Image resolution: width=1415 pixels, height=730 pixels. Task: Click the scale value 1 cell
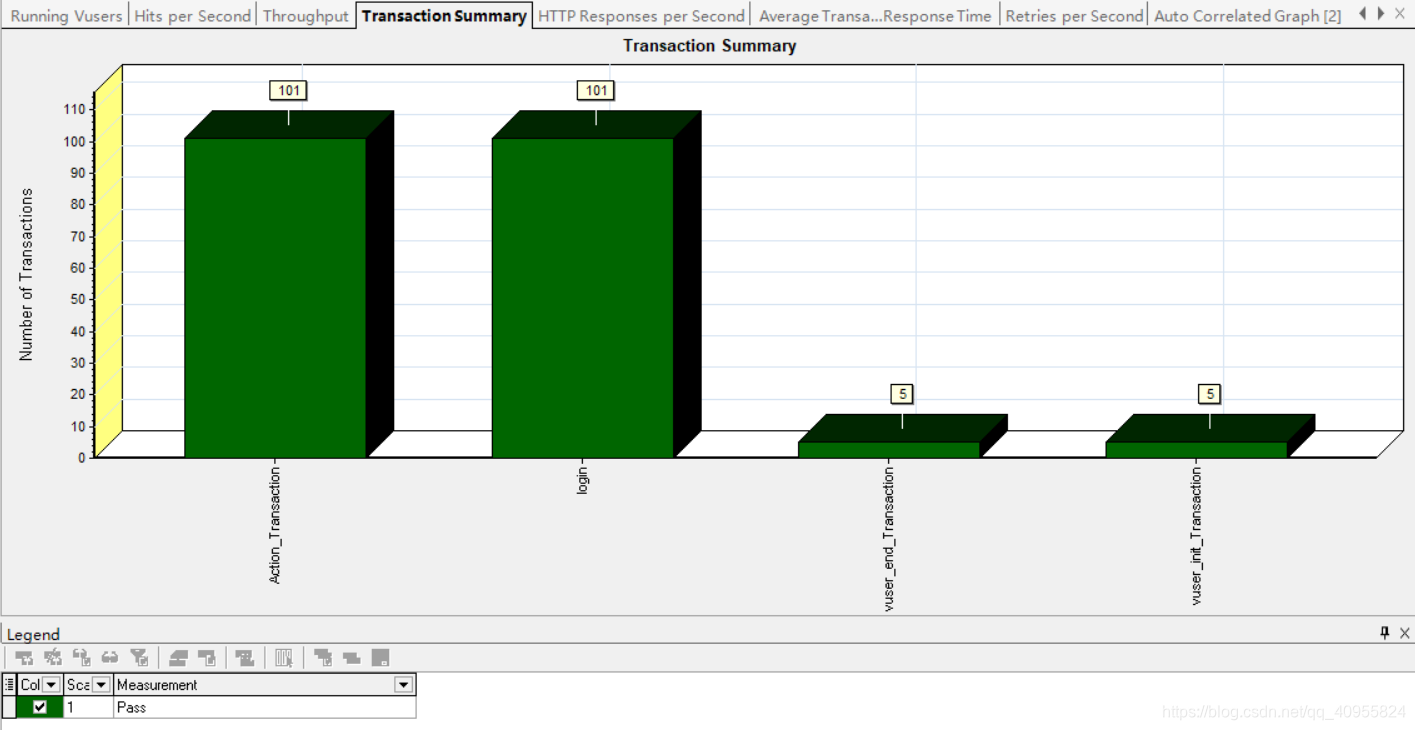point(88,707)
